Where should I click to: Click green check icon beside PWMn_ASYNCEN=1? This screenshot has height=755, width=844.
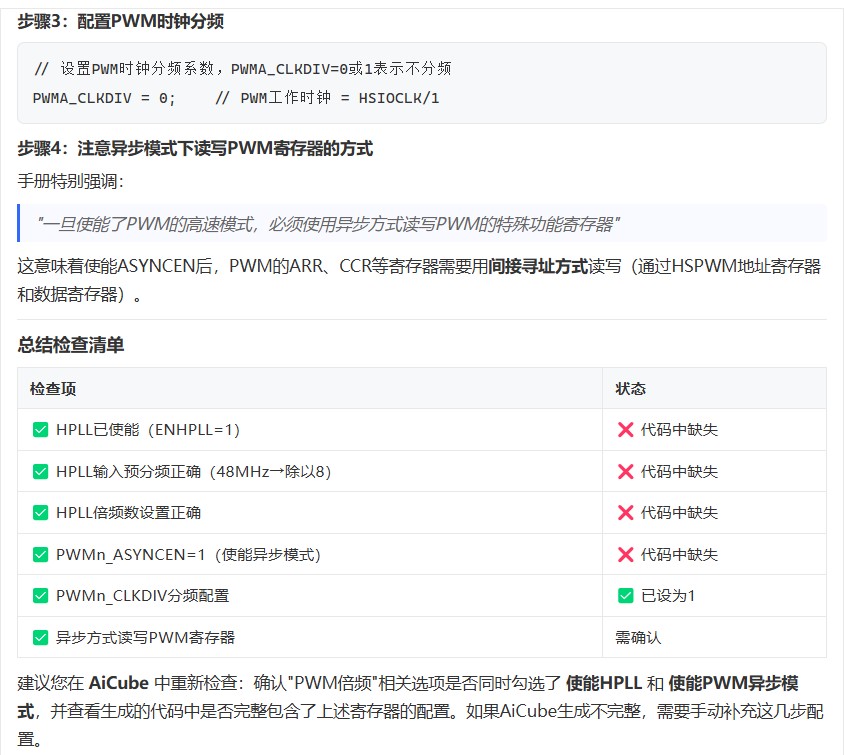pos(40,554)
